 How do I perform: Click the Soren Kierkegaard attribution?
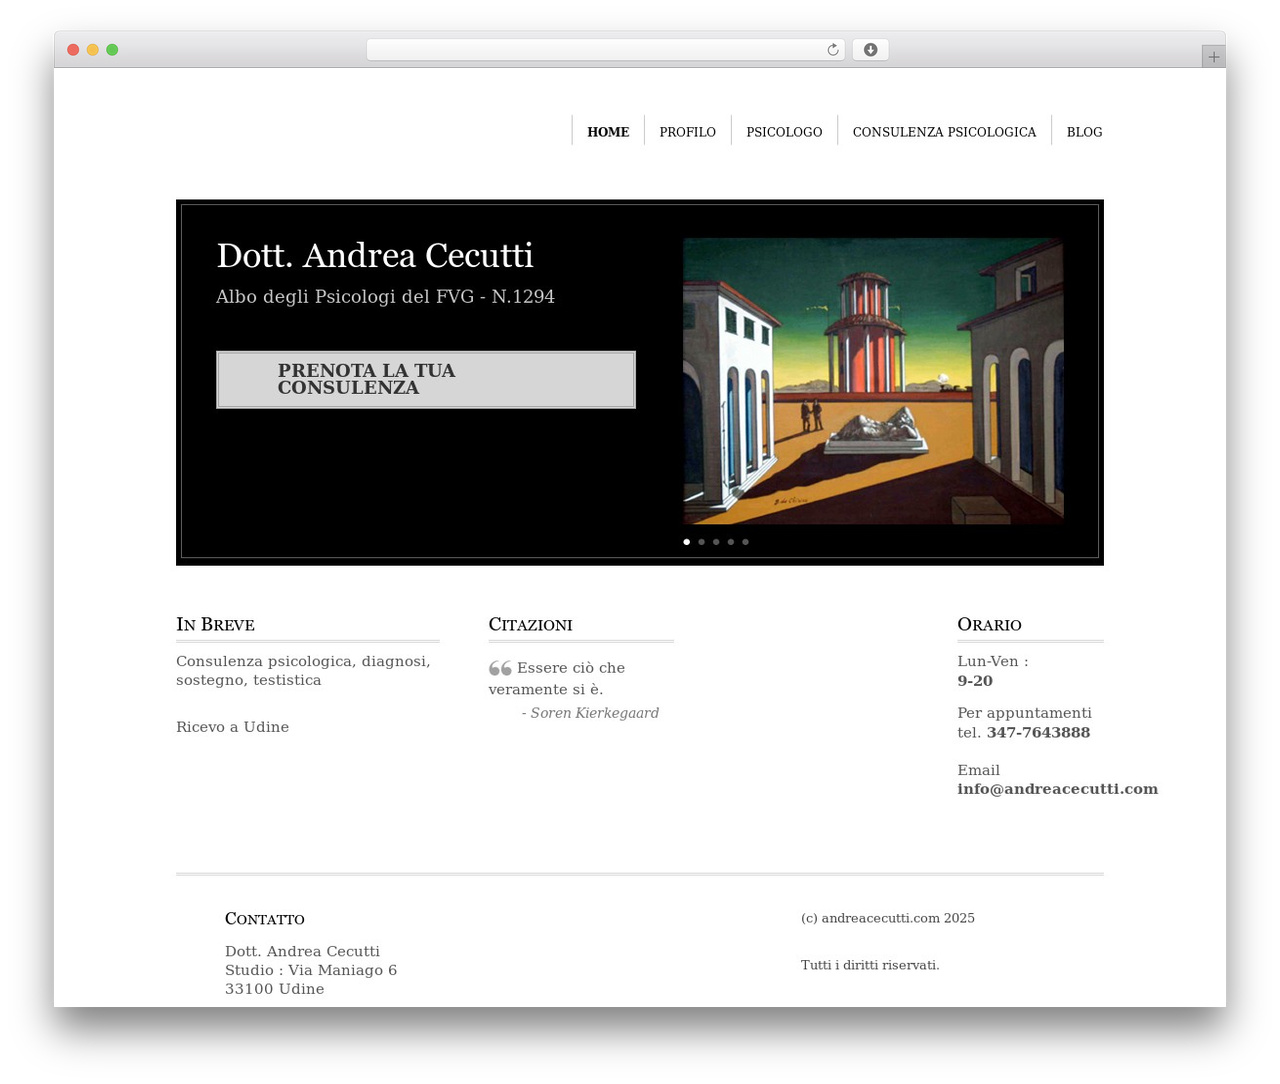pos(590,713)
